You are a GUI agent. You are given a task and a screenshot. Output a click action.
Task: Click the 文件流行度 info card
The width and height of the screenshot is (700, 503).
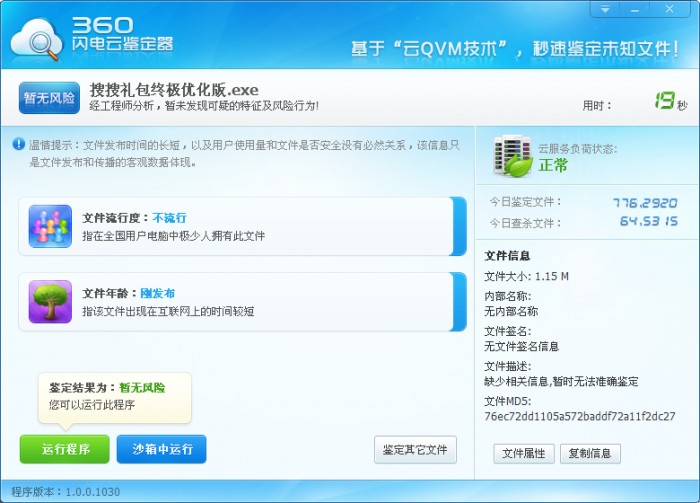[x=242, y=226]
